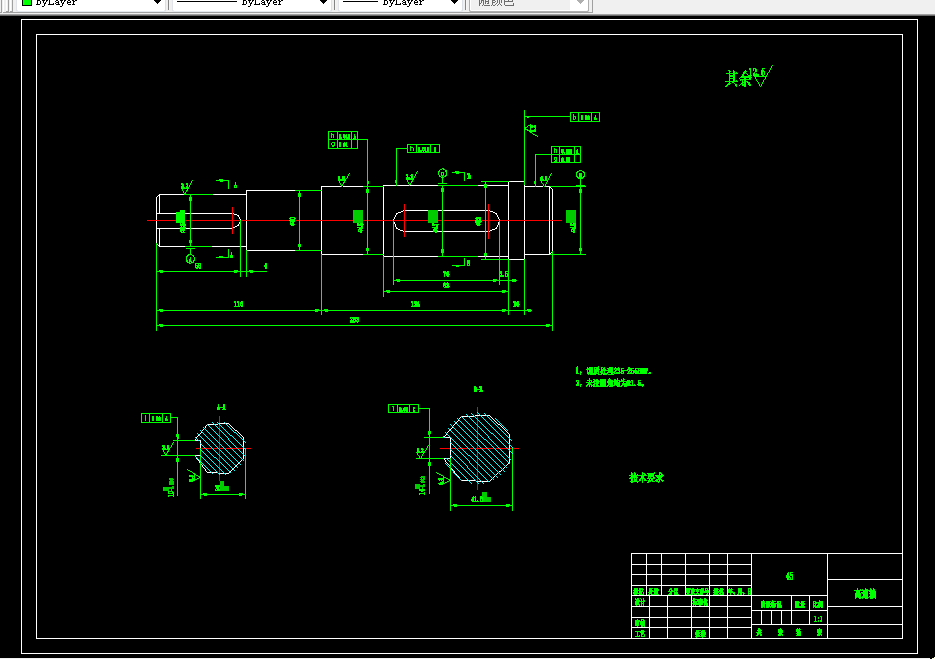Select the tolerance frame beside A-A section
The image size is (935, 659).
[156, 418]
